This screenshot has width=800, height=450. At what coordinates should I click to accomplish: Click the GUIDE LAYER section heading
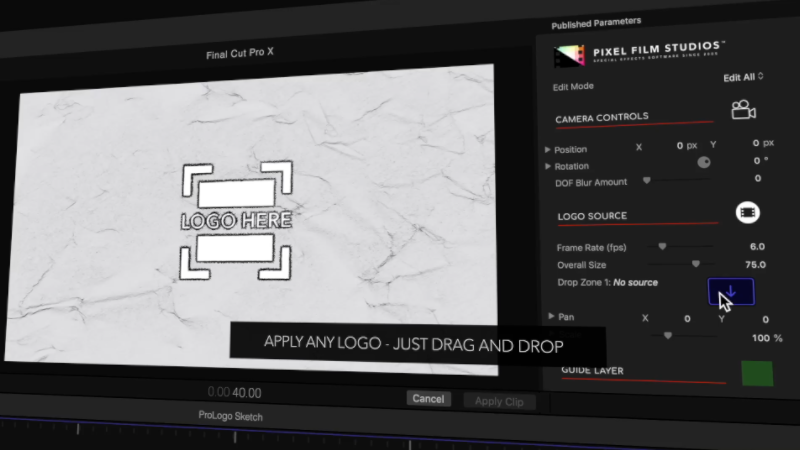coord(592,370)
